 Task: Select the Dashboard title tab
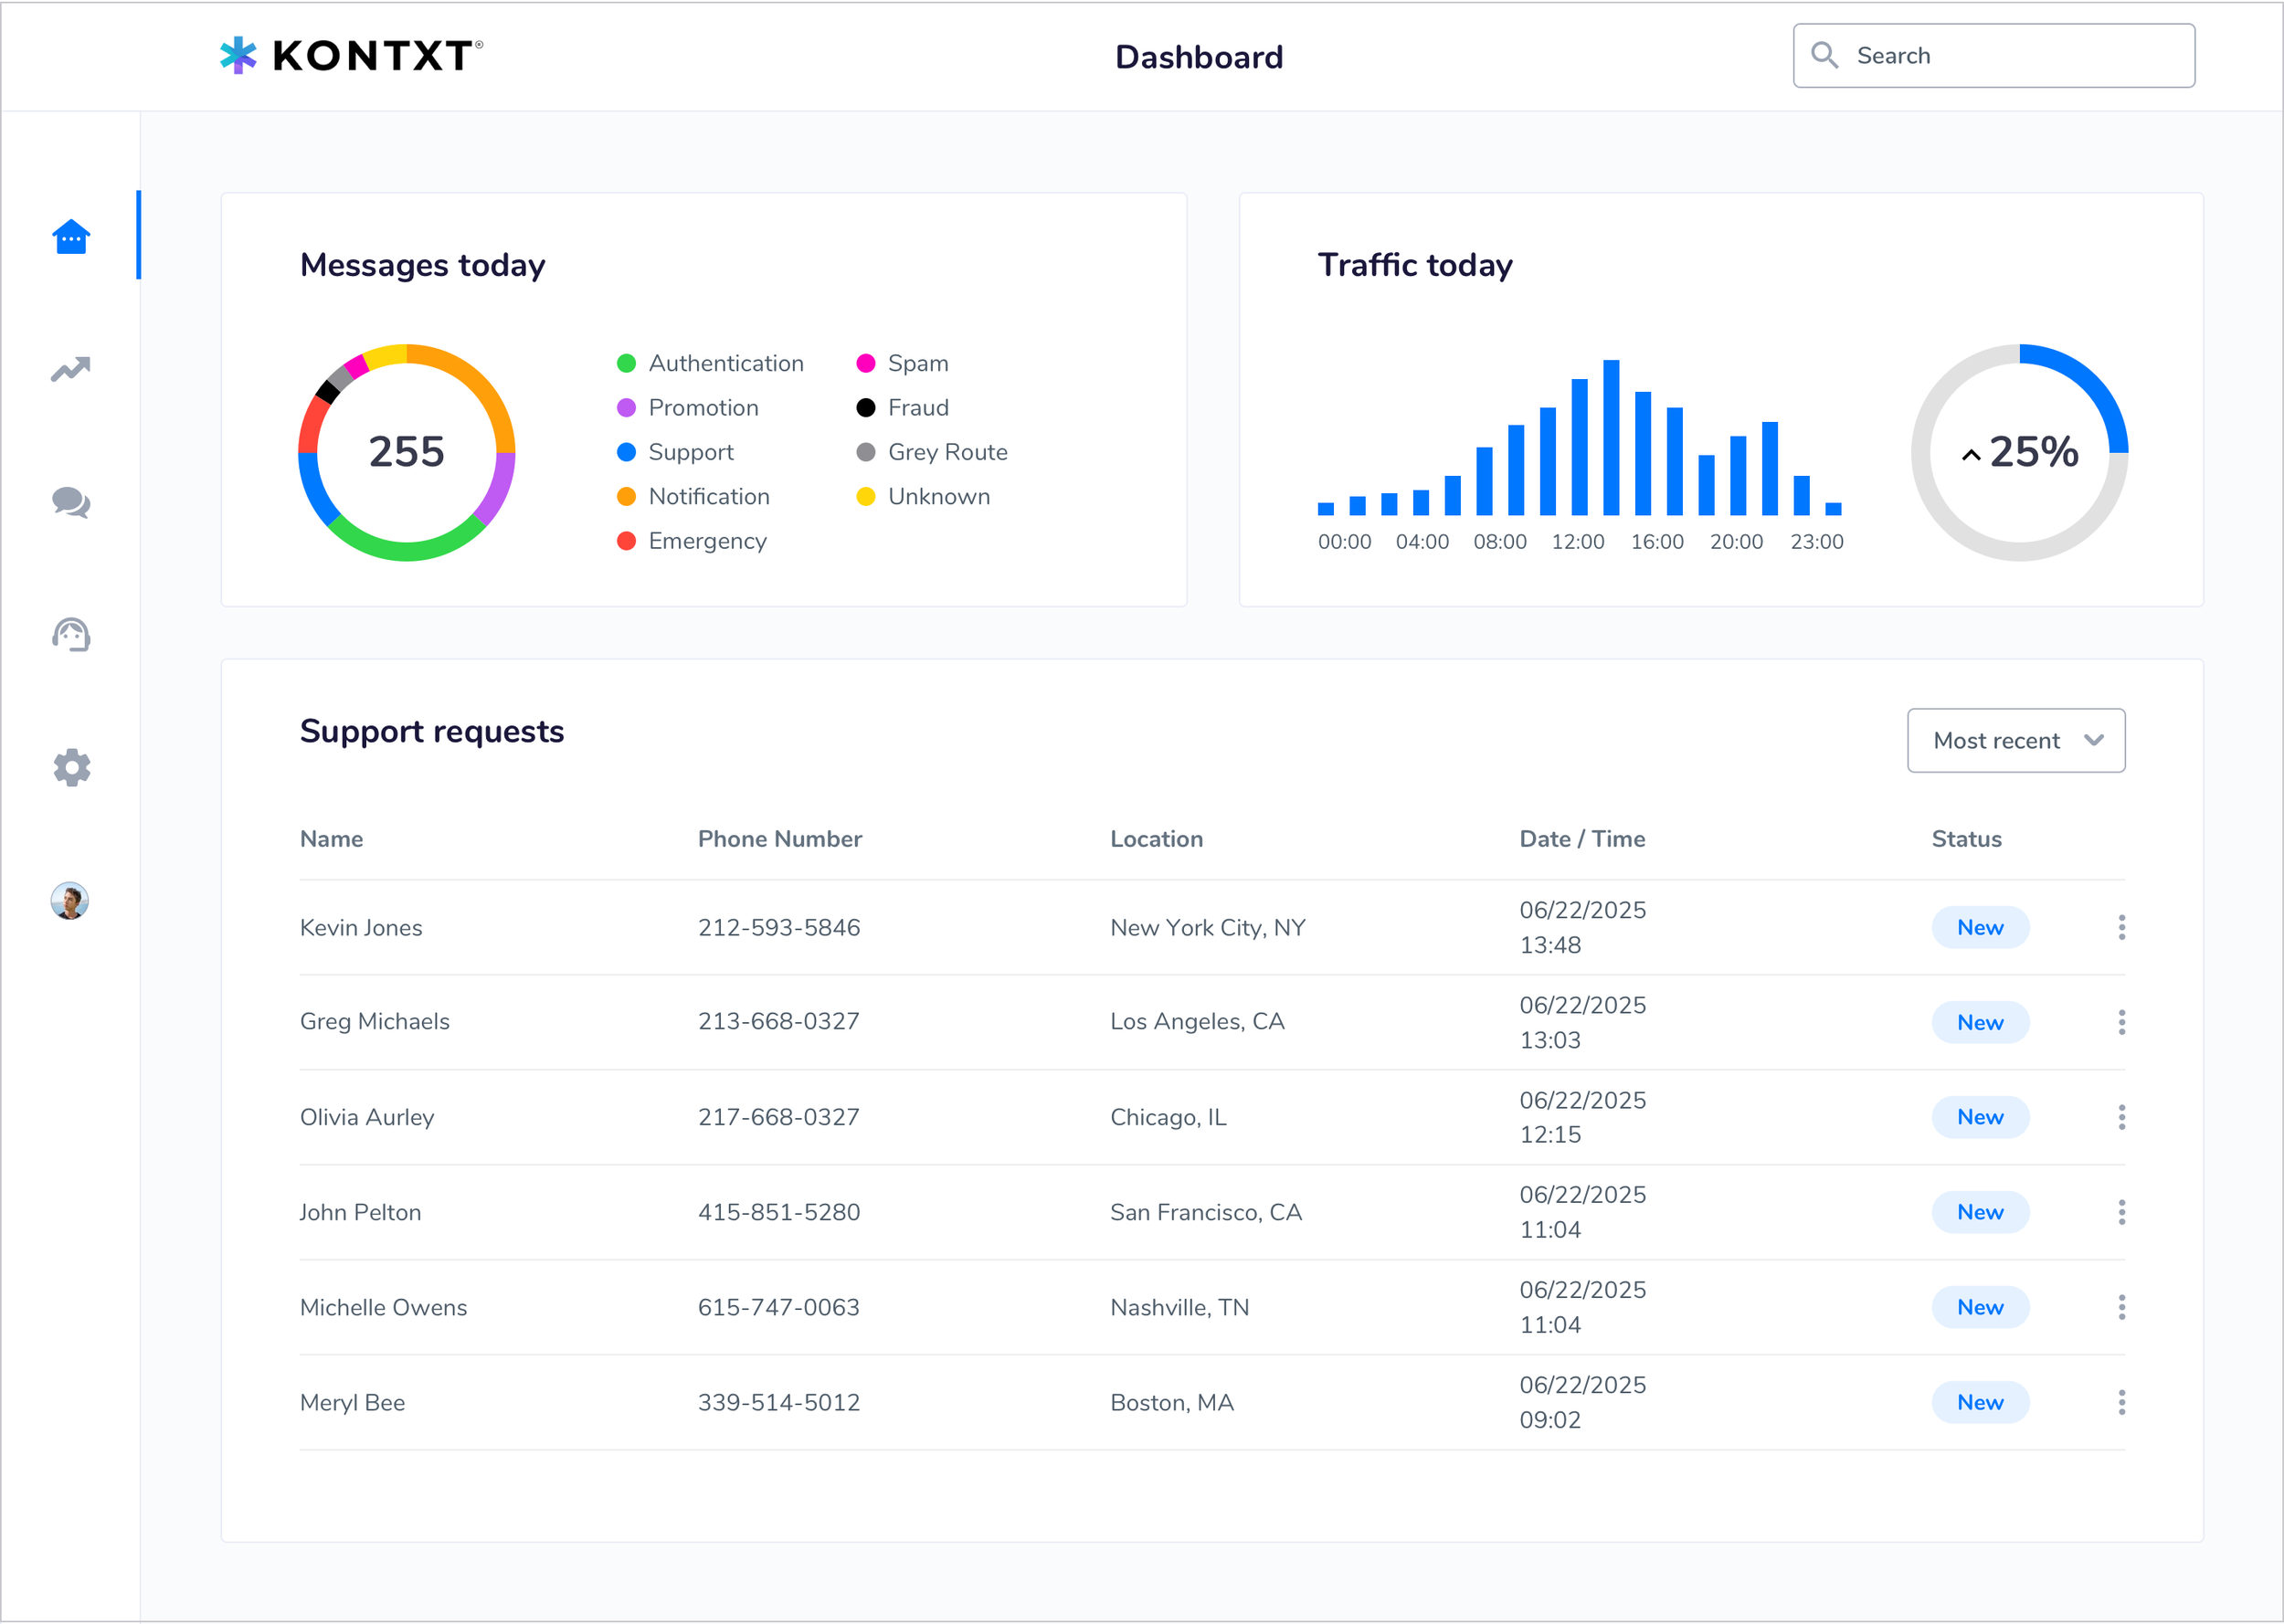click(x=1199, y=56)
